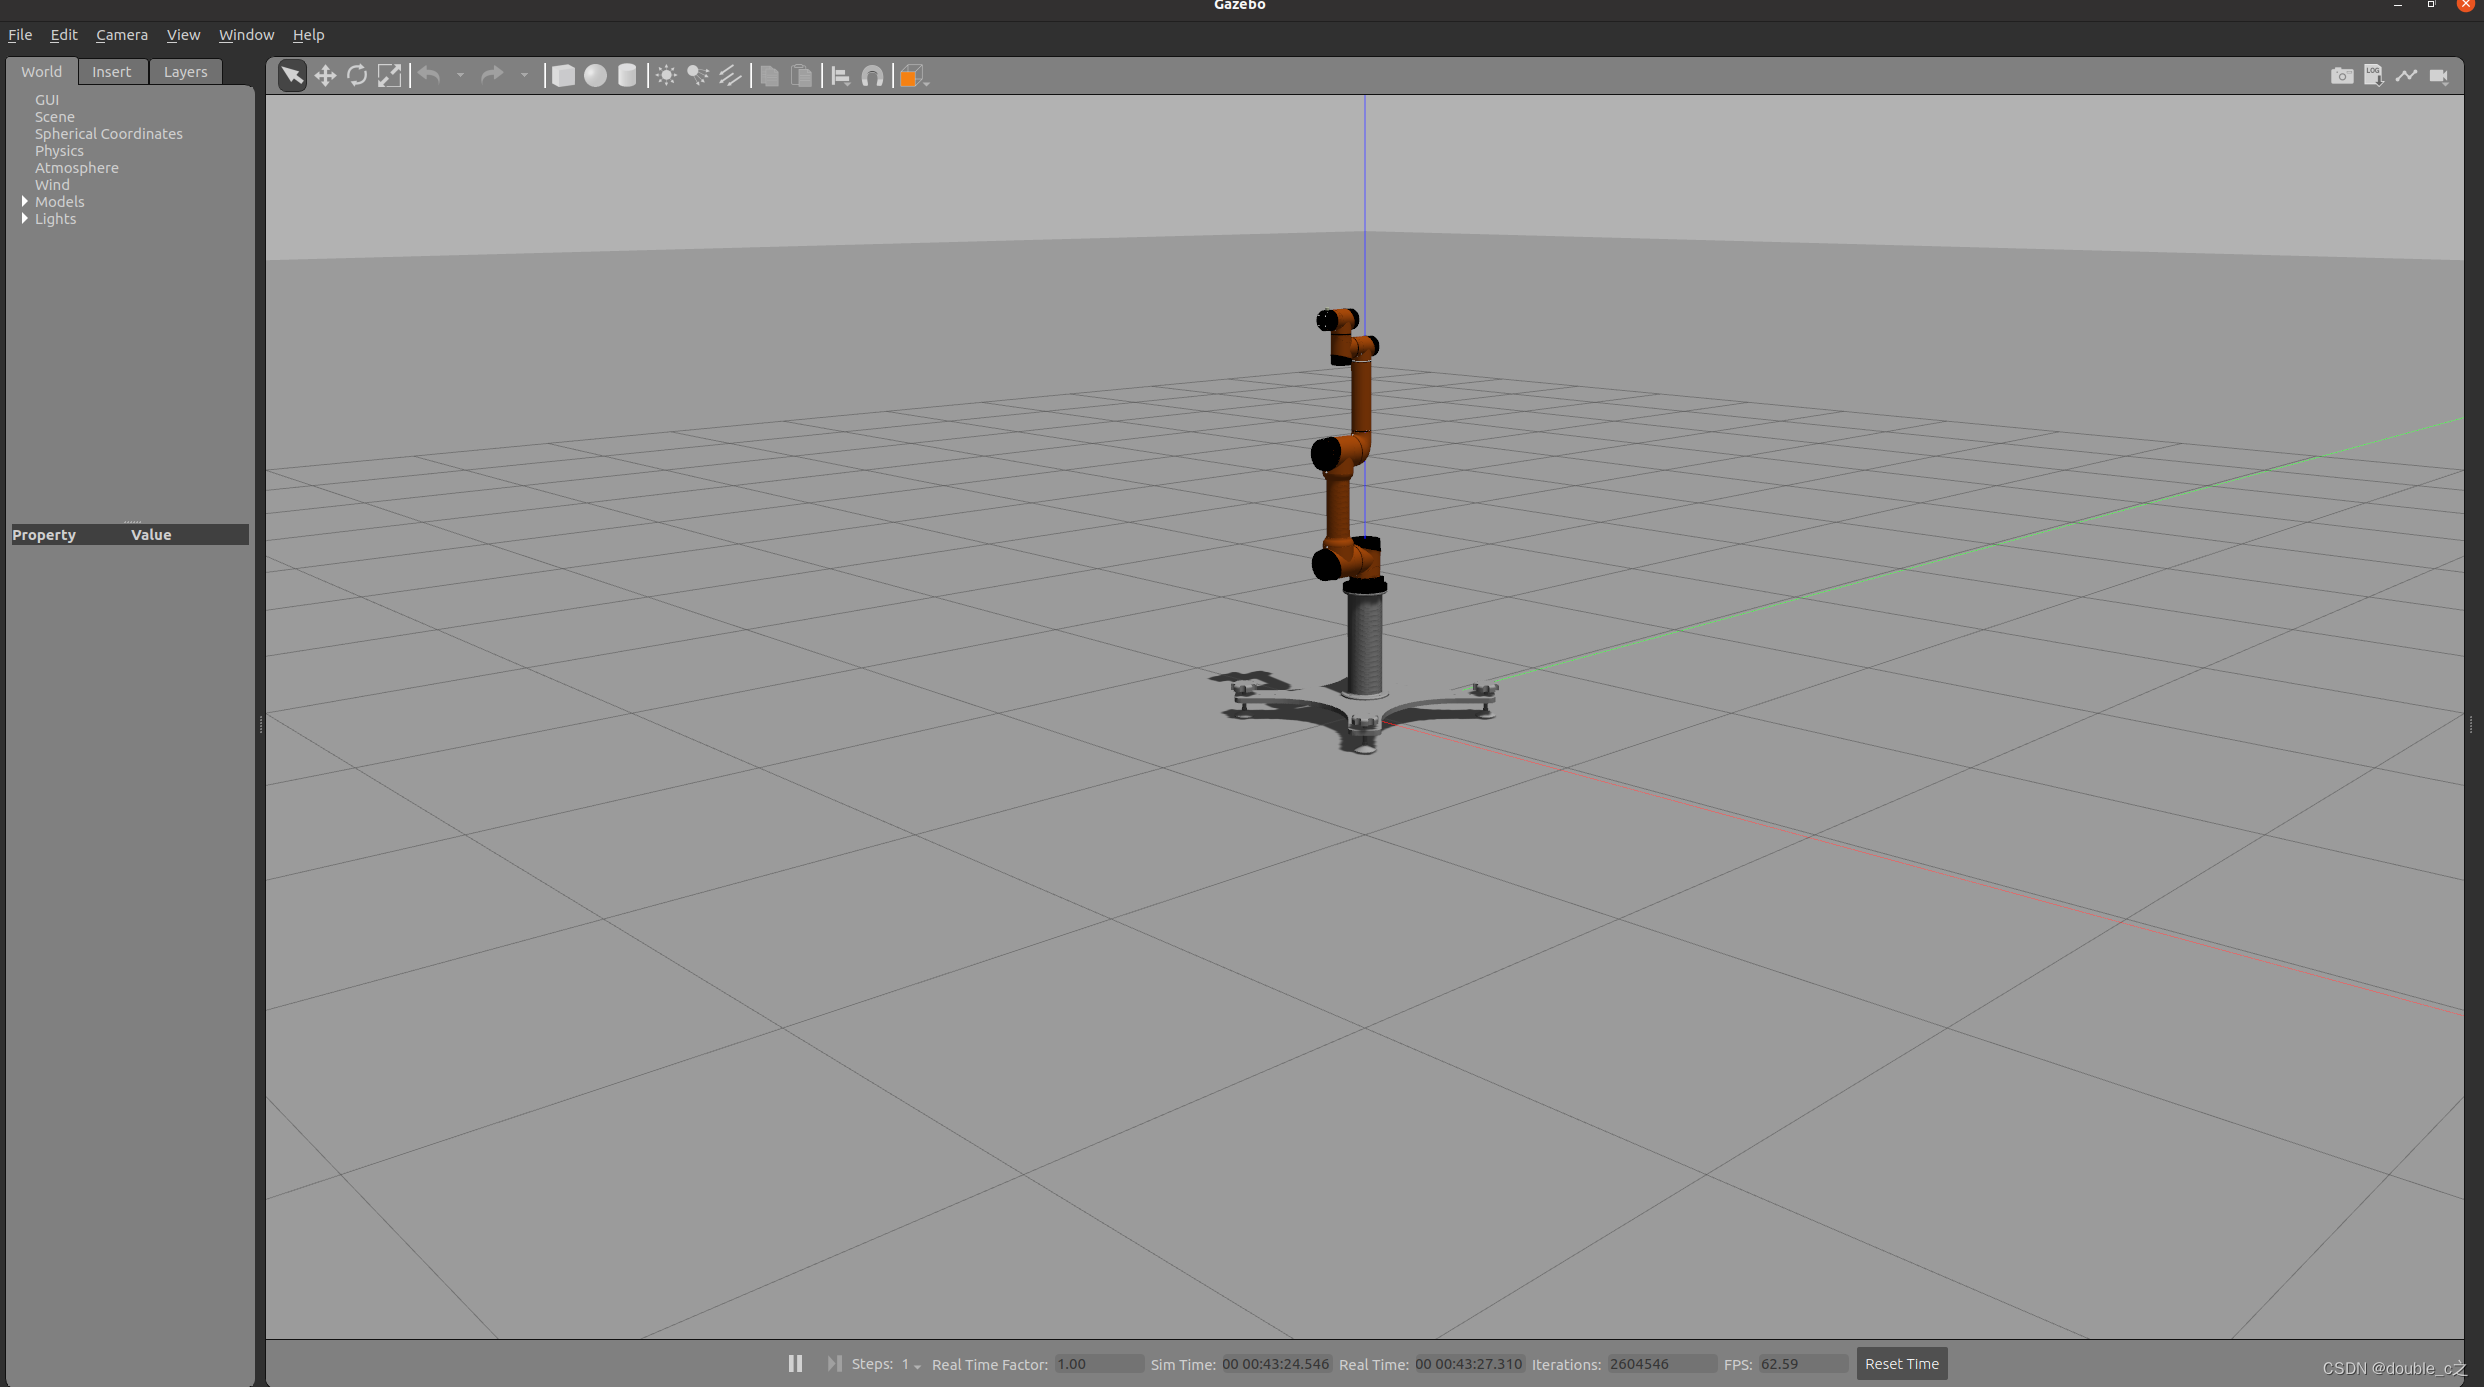Open the Window menu
Screen dimensions: 2484x1387
tap(246, 35)
